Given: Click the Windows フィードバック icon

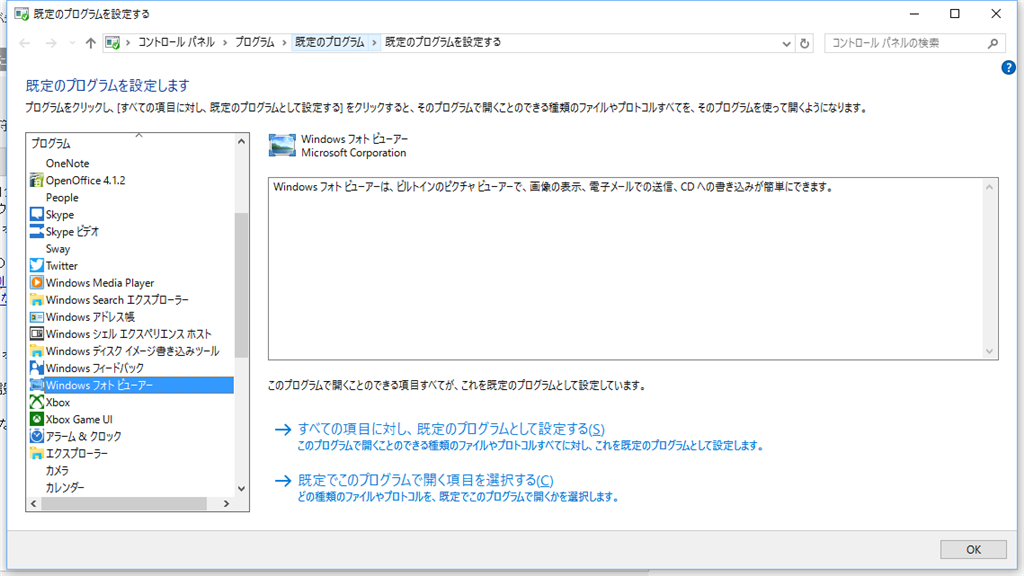Looking at the screenshot, I should click(x=37, y=368).
